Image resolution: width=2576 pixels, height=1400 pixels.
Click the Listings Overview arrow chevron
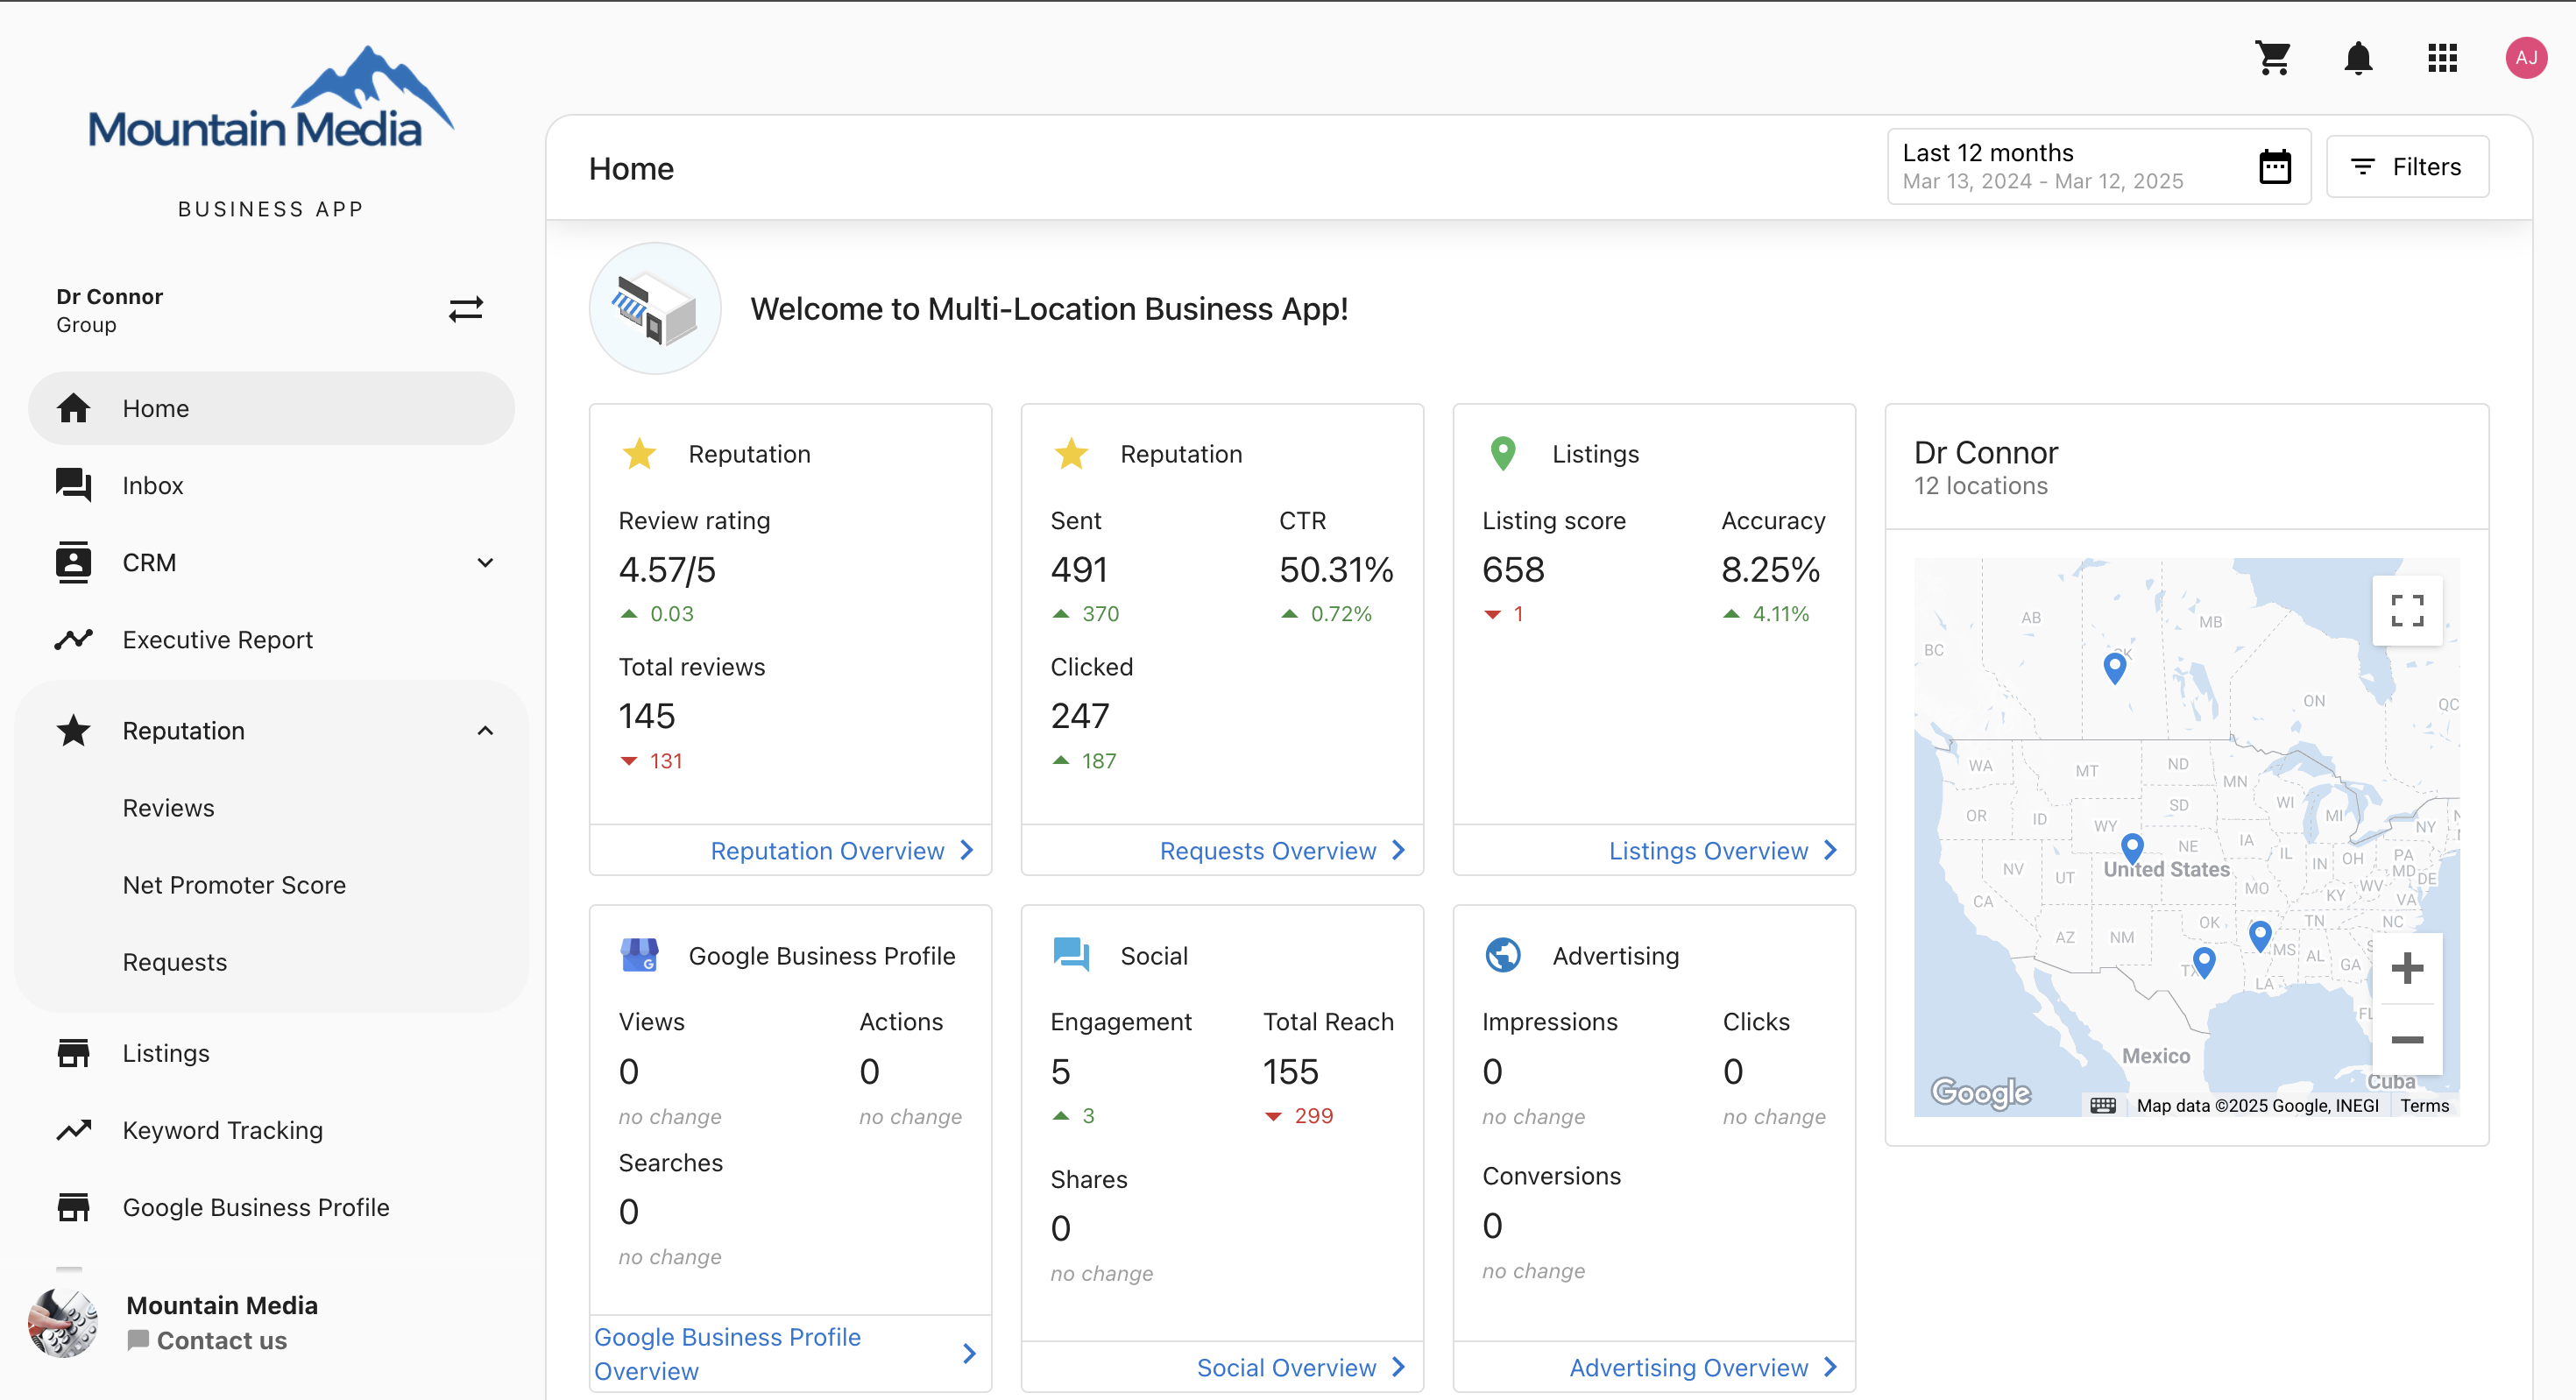click(x=1831, y=850)
